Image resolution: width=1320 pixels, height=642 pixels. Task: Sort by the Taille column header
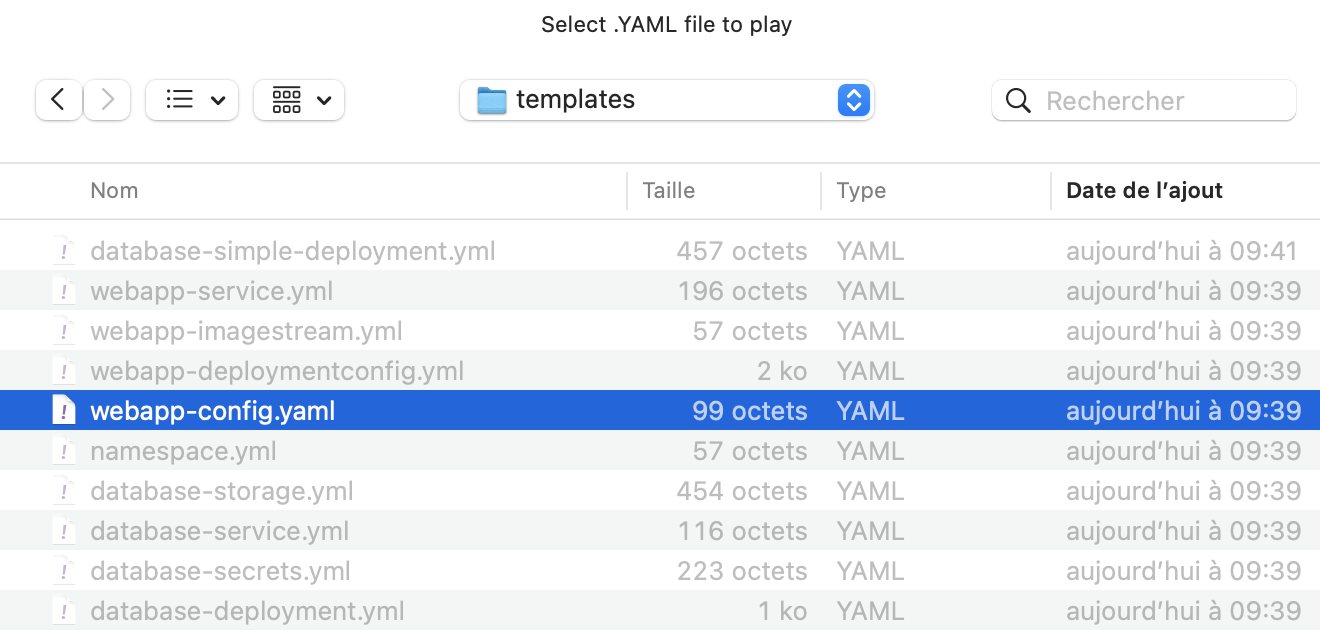click(668, 190)
